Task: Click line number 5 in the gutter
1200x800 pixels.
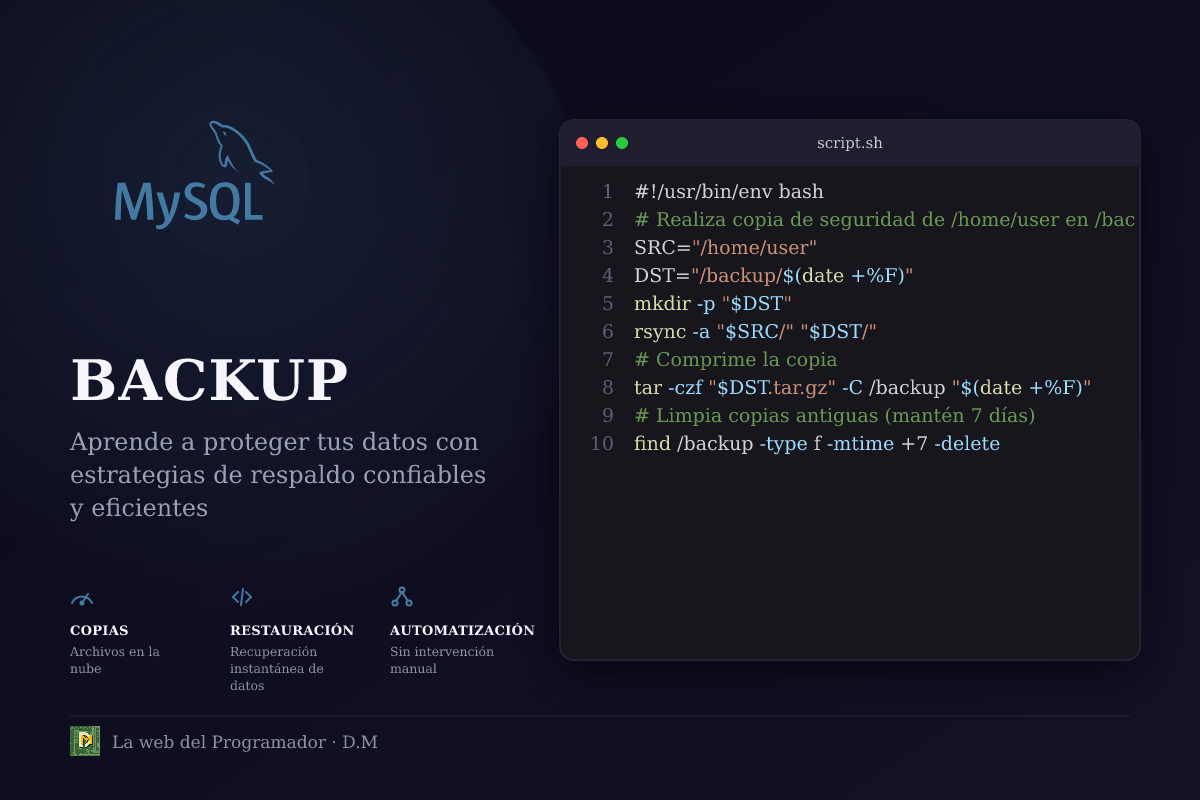Action: coord(607,304)
